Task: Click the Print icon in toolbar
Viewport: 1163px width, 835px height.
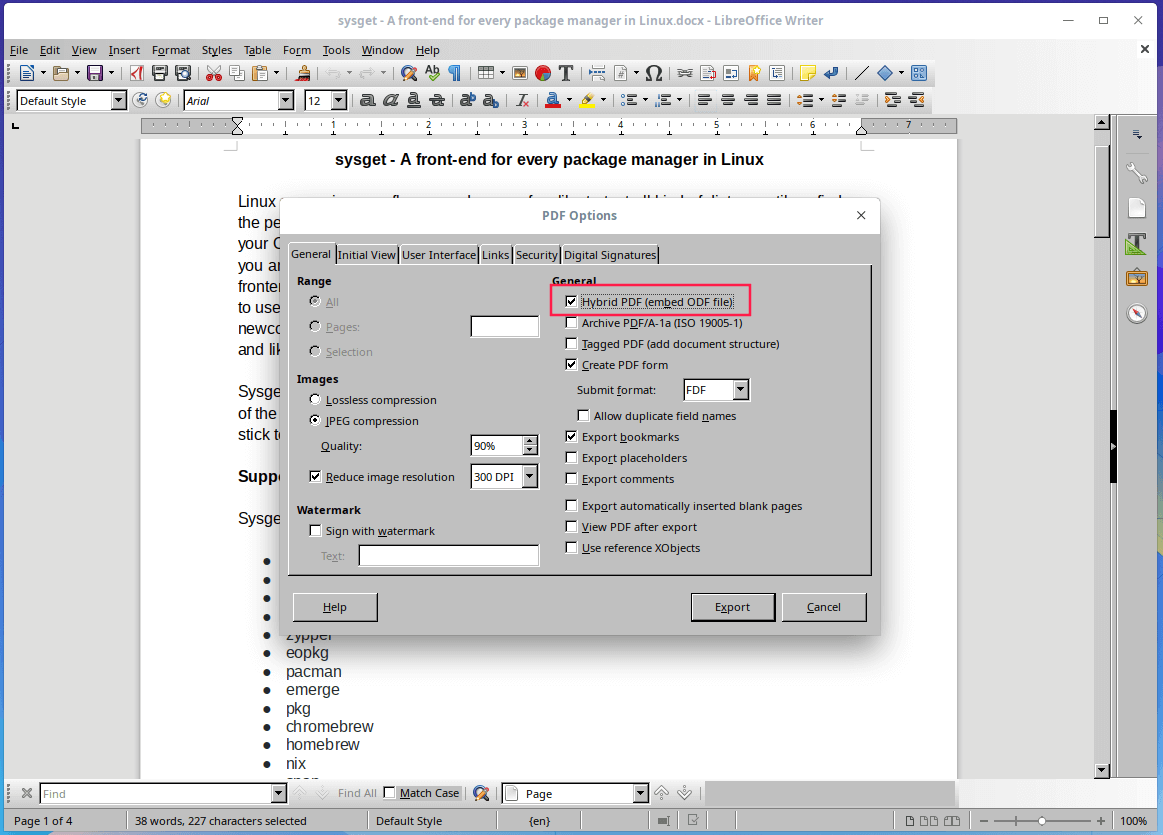Action: coord(159,73)
